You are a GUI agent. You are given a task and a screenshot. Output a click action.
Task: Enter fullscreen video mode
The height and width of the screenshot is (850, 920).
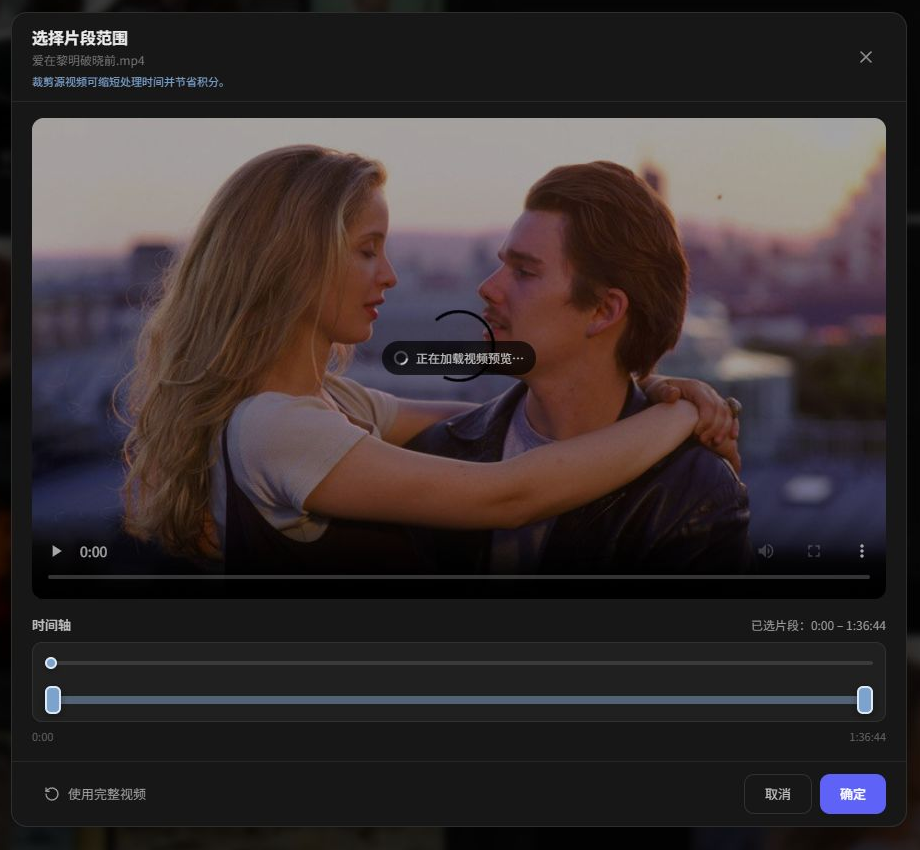(814, 551)
